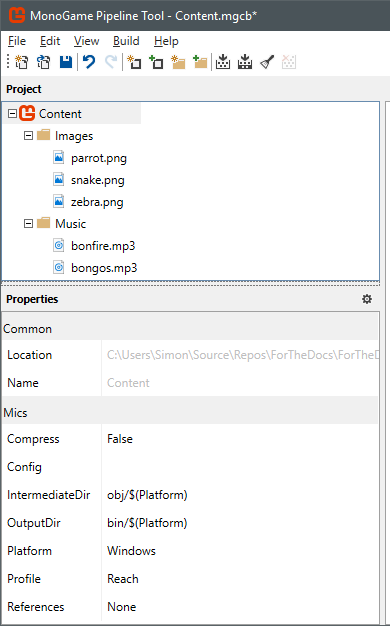The width and height of the screenshot is (390, 626).
Task: Click the Images folder icon
Action: click(x=44, y=135)
